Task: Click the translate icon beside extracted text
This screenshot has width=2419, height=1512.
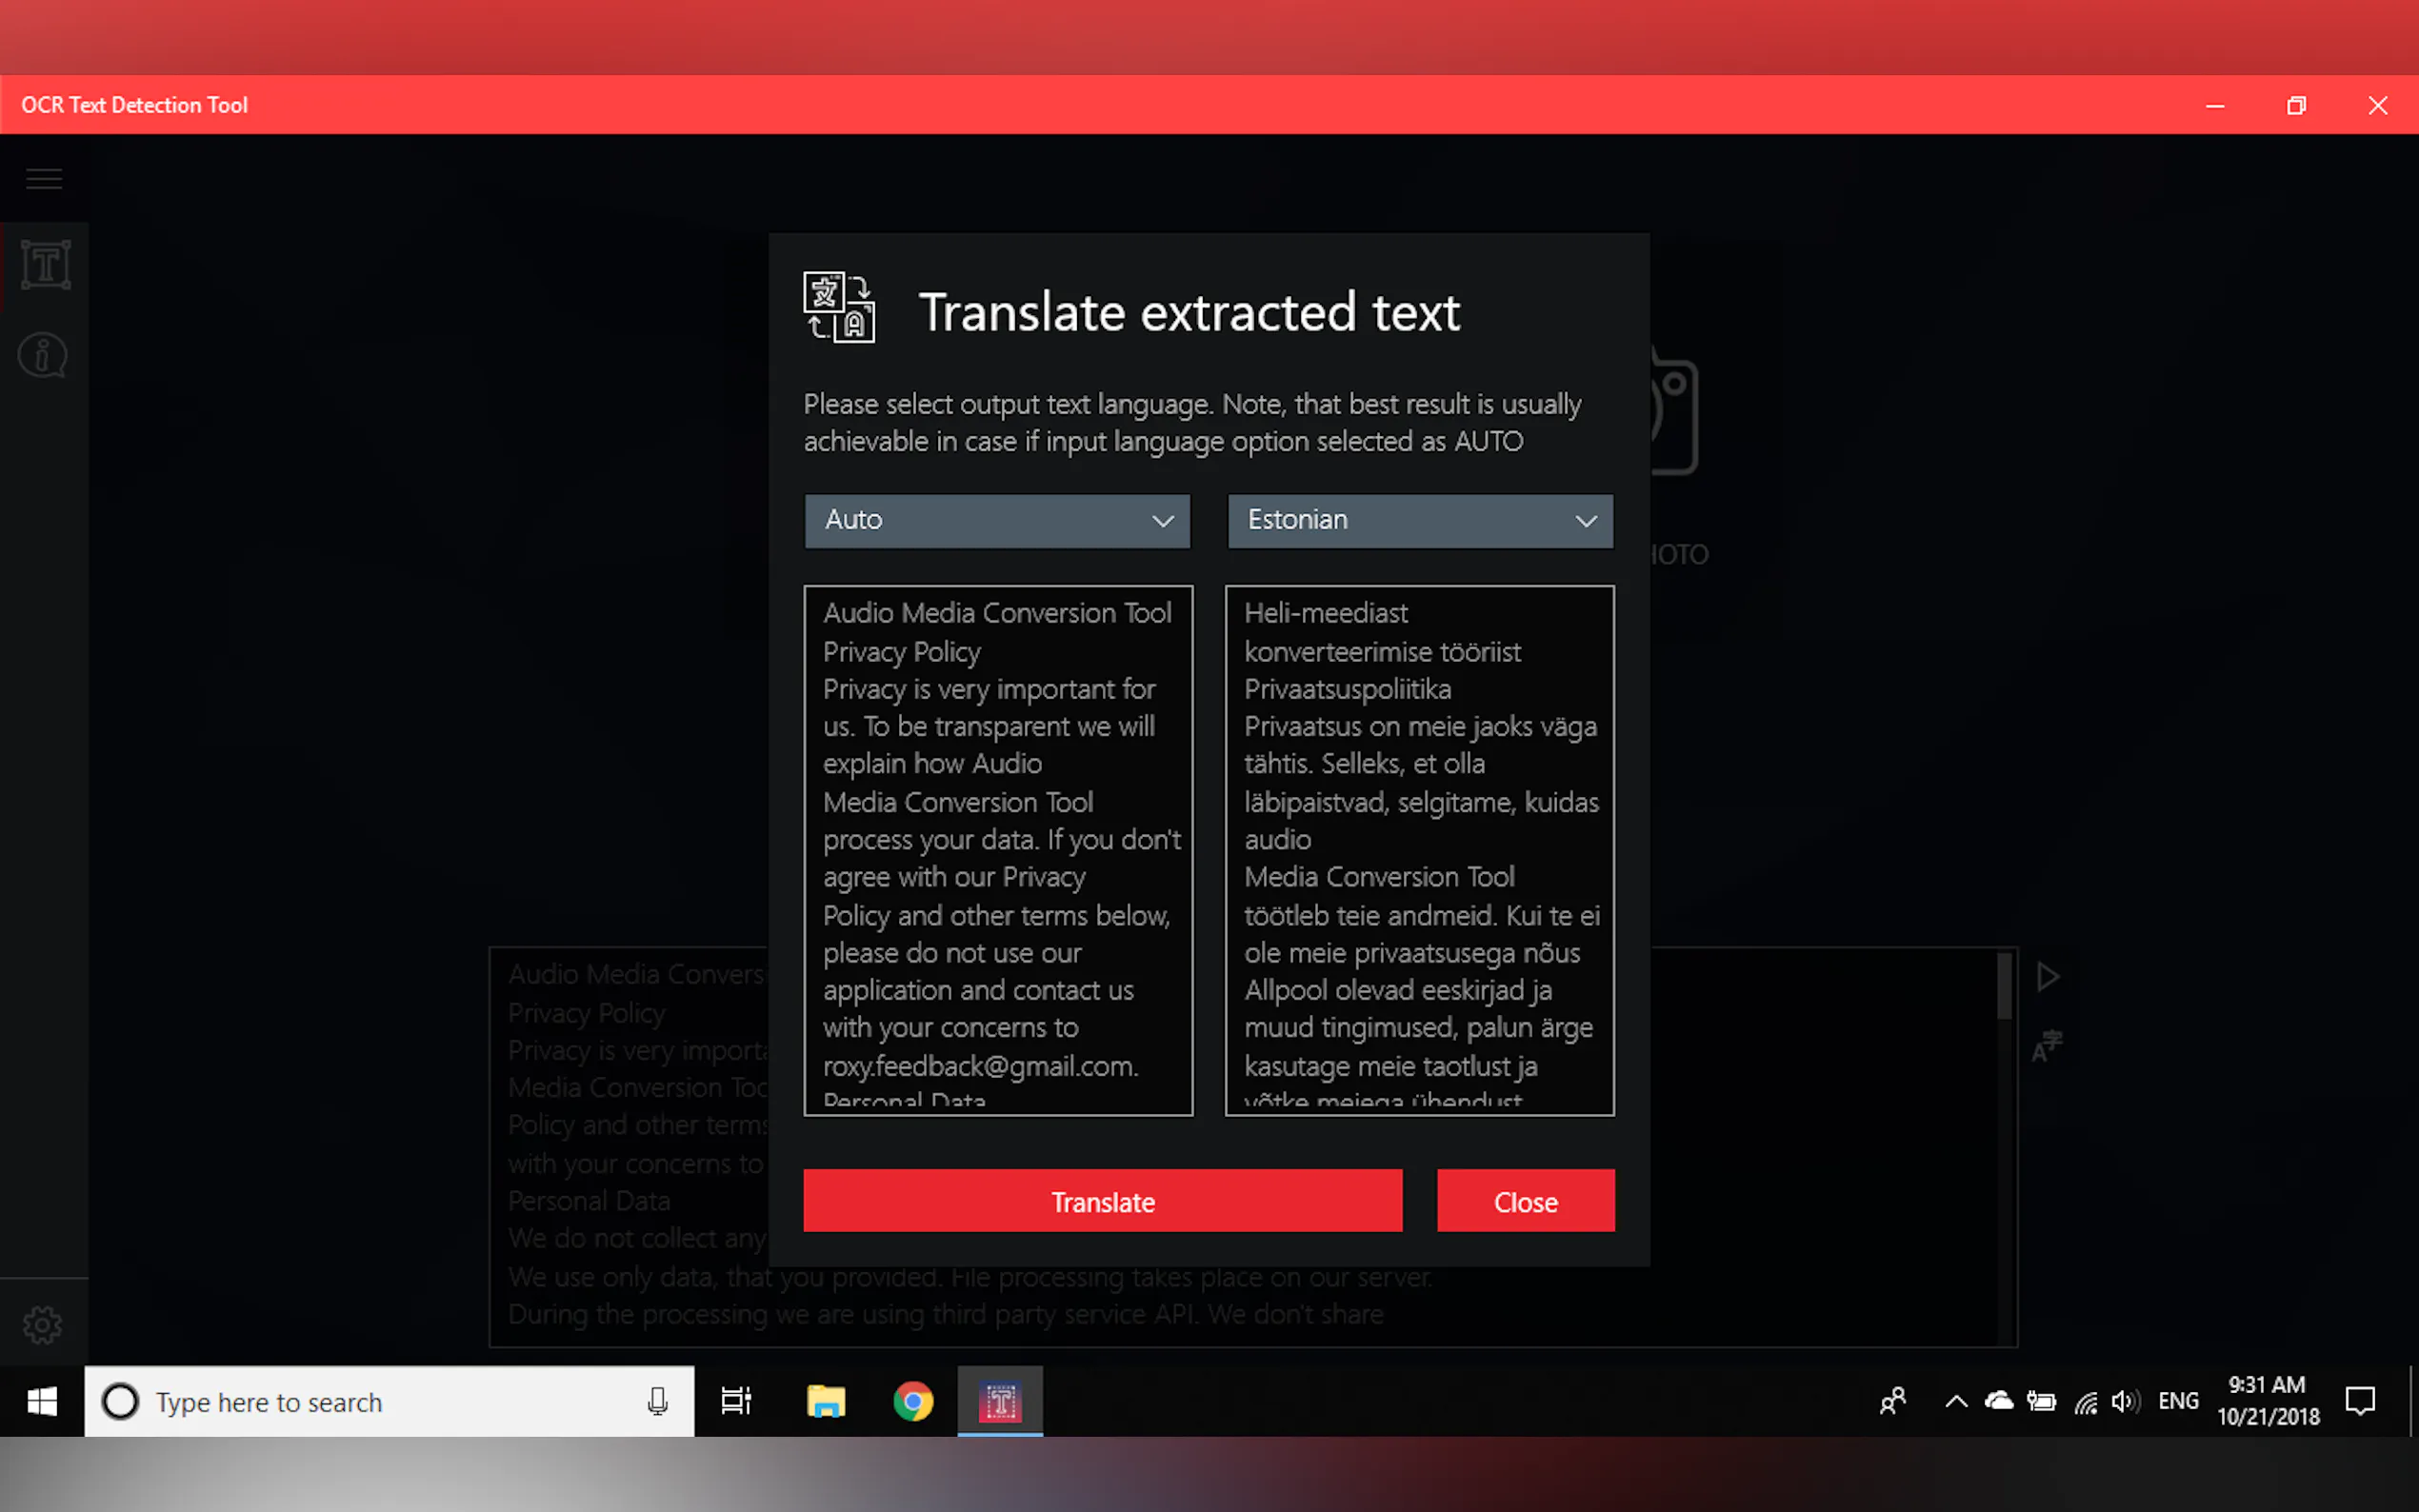Action: point(2046,1046)
